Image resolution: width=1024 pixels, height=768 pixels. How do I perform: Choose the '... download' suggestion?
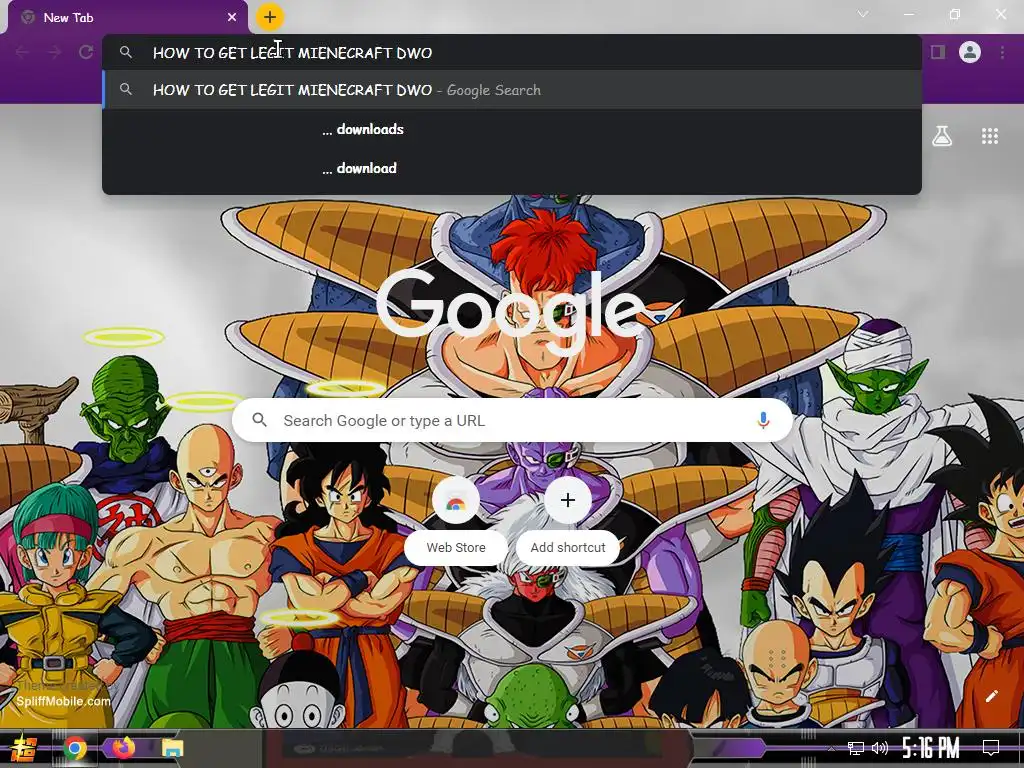(512, 168)
